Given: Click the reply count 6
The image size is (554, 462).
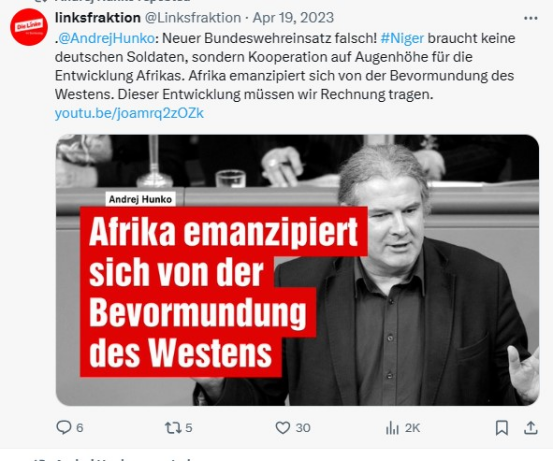Looking at the screenshot, I should pos(80,428).
